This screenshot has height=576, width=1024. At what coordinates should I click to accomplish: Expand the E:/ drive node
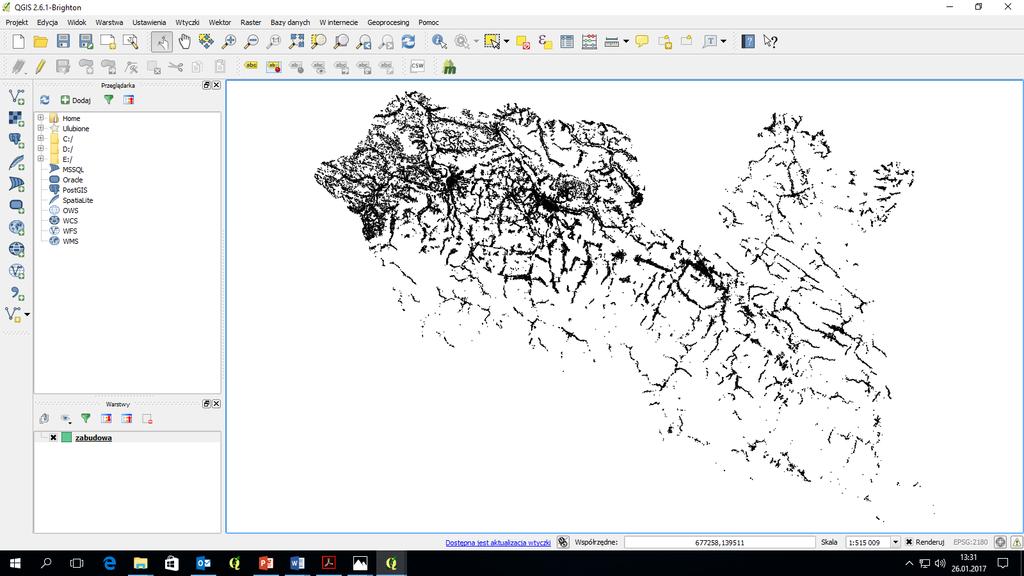coord(40,159)
